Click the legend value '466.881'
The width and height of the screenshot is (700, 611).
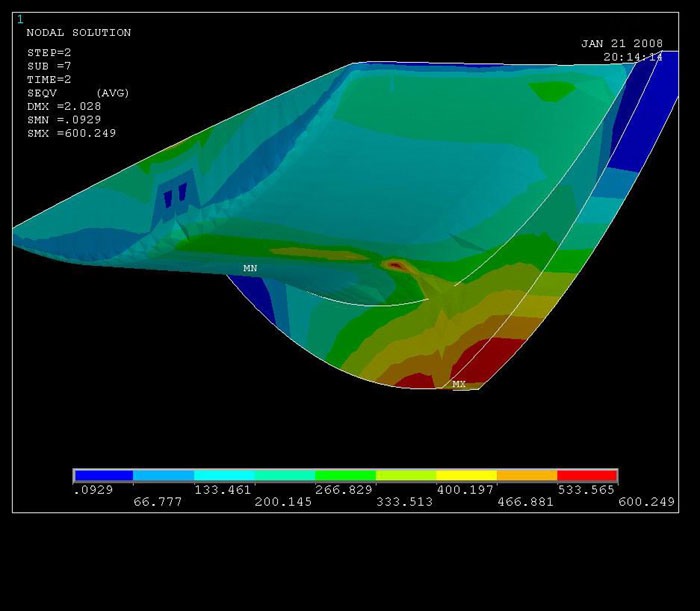pyautogui.click(x=525, y=502)
